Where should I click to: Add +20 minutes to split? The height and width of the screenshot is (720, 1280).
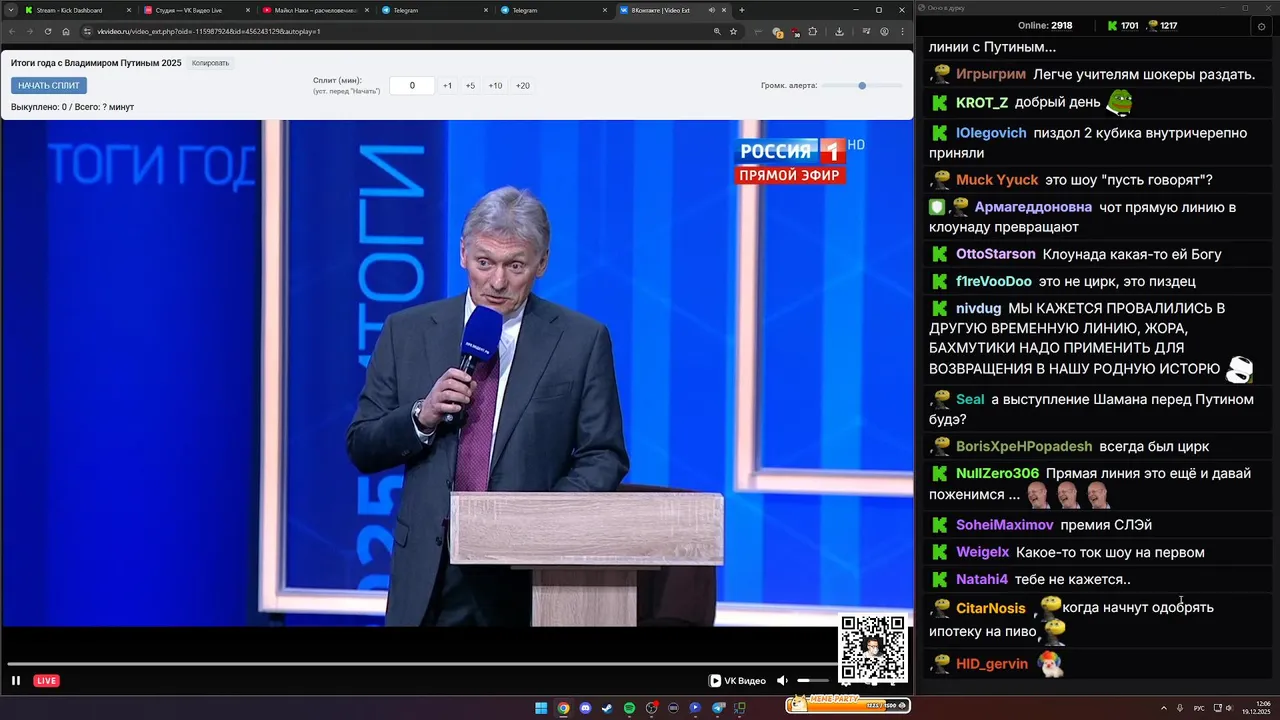click(522, 86)
